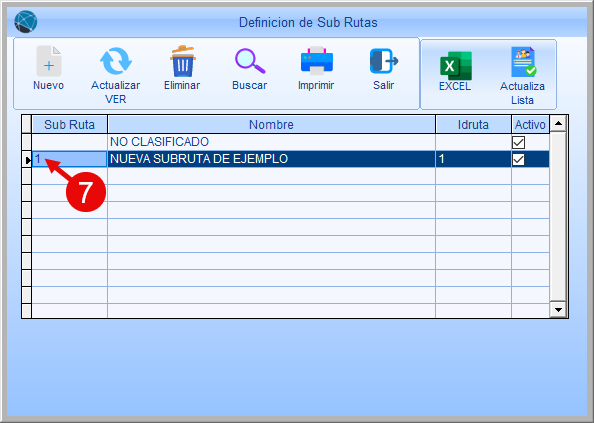Click the Sub Ruta cell containing 1
The width and height of the screenshot is (594, 423).
69,159
